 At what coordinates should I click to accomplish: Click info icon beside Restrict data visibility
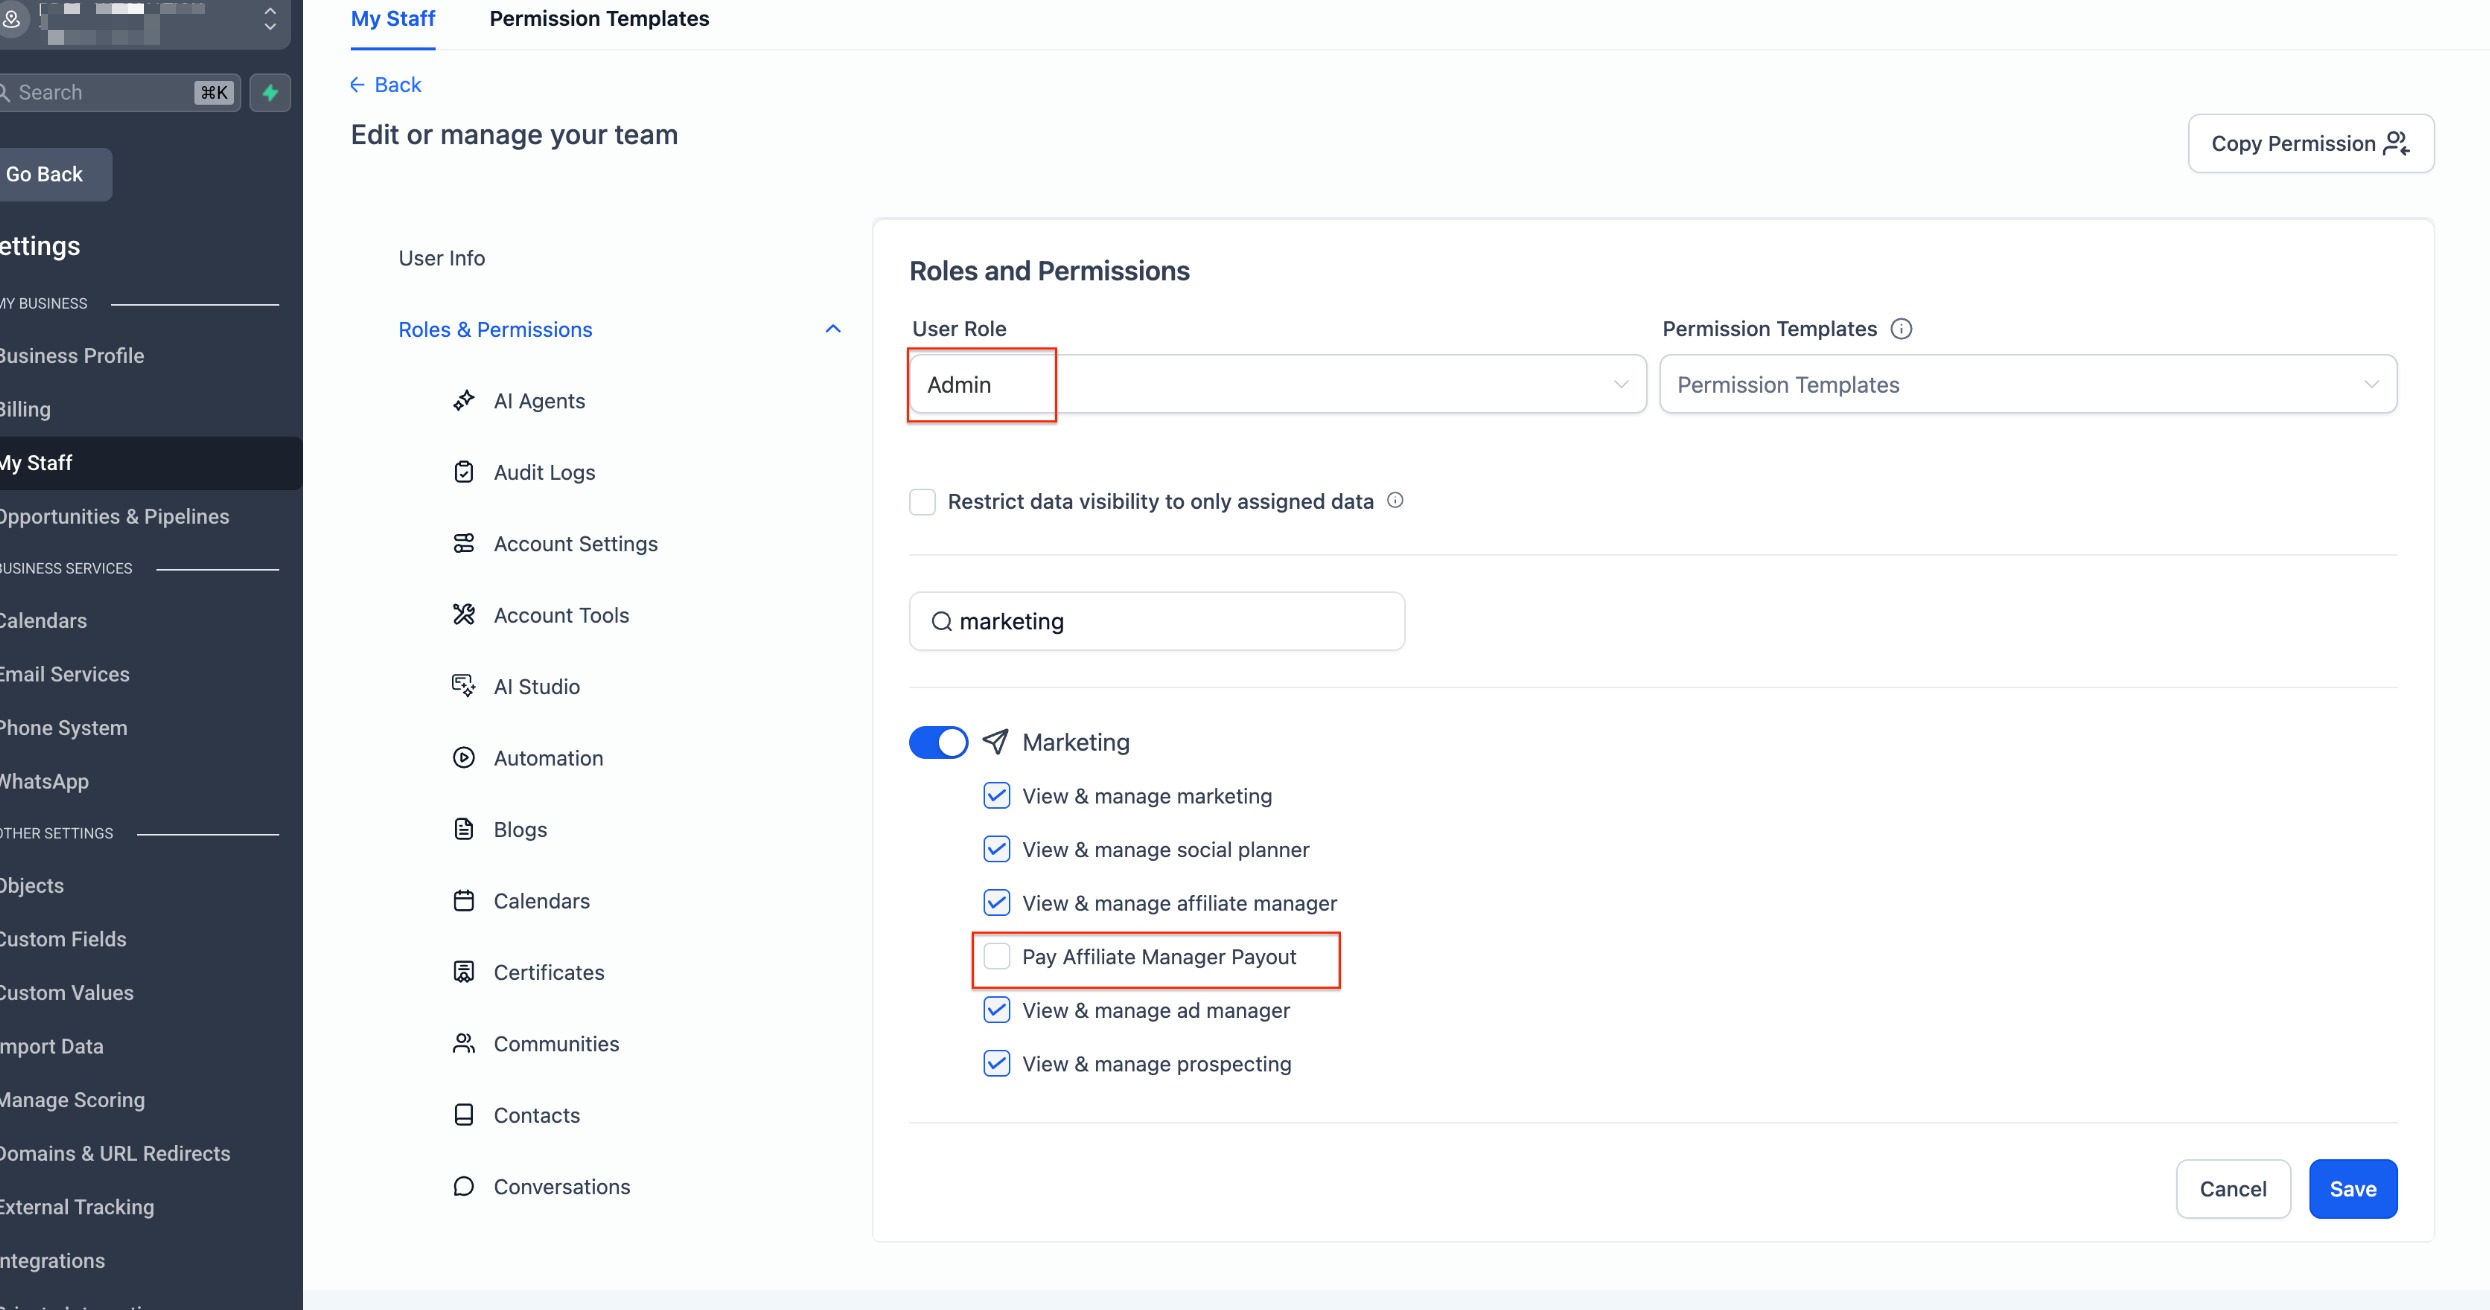1395,500
